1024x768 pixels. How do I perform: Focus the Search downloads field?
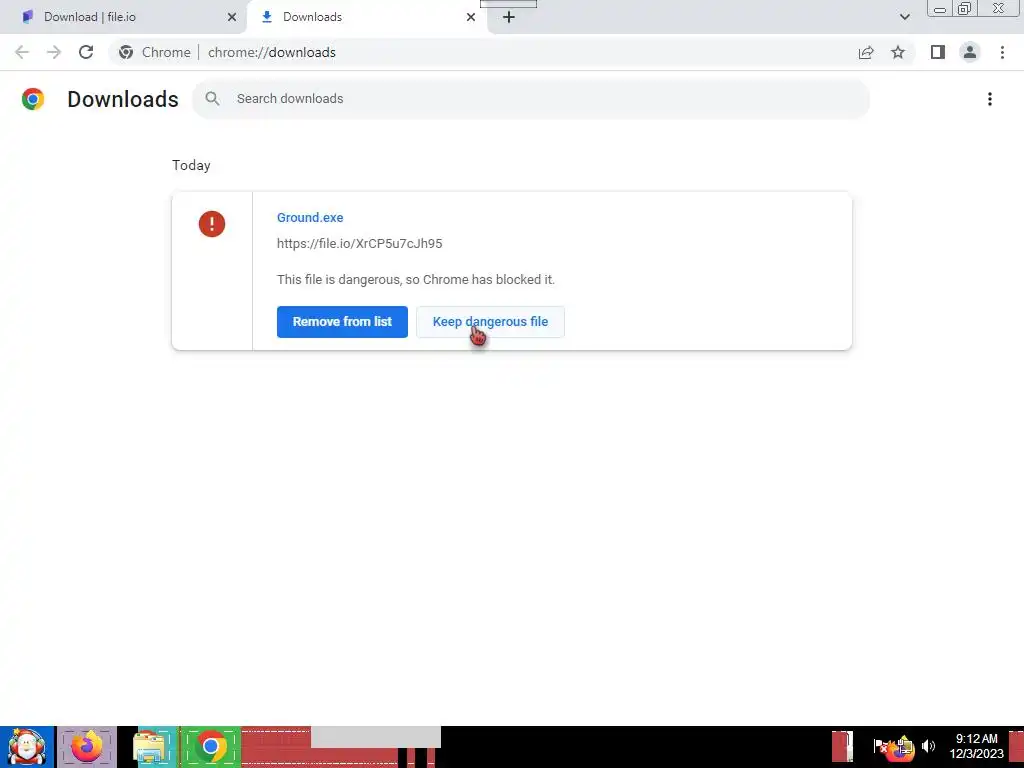531,99
